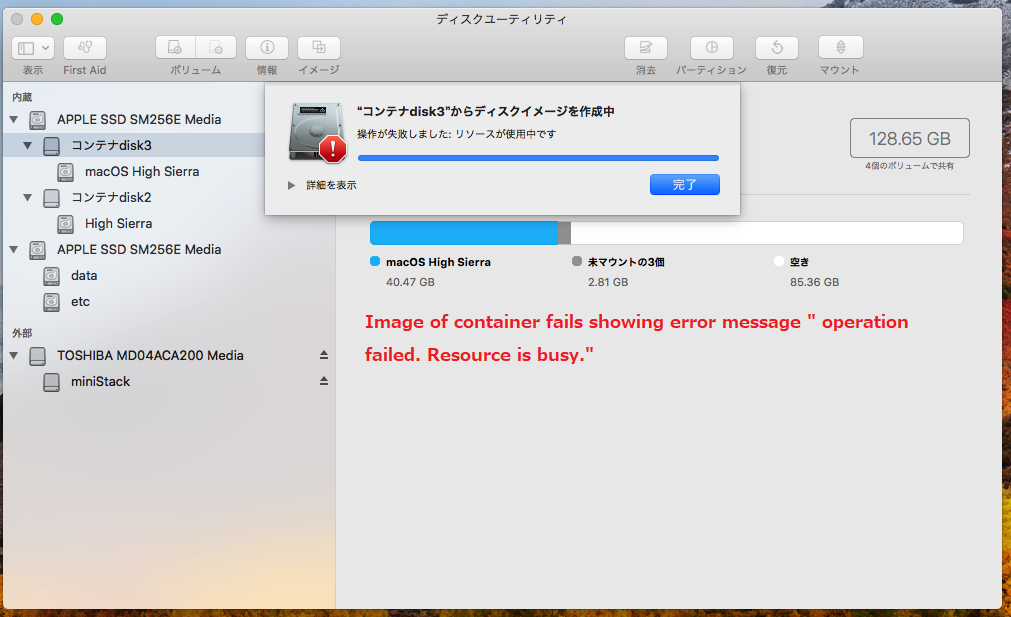Image resolution: width=1011 pixels, height=617 pixels.
Task: Click the 完了 Done button
Action: 685,184
